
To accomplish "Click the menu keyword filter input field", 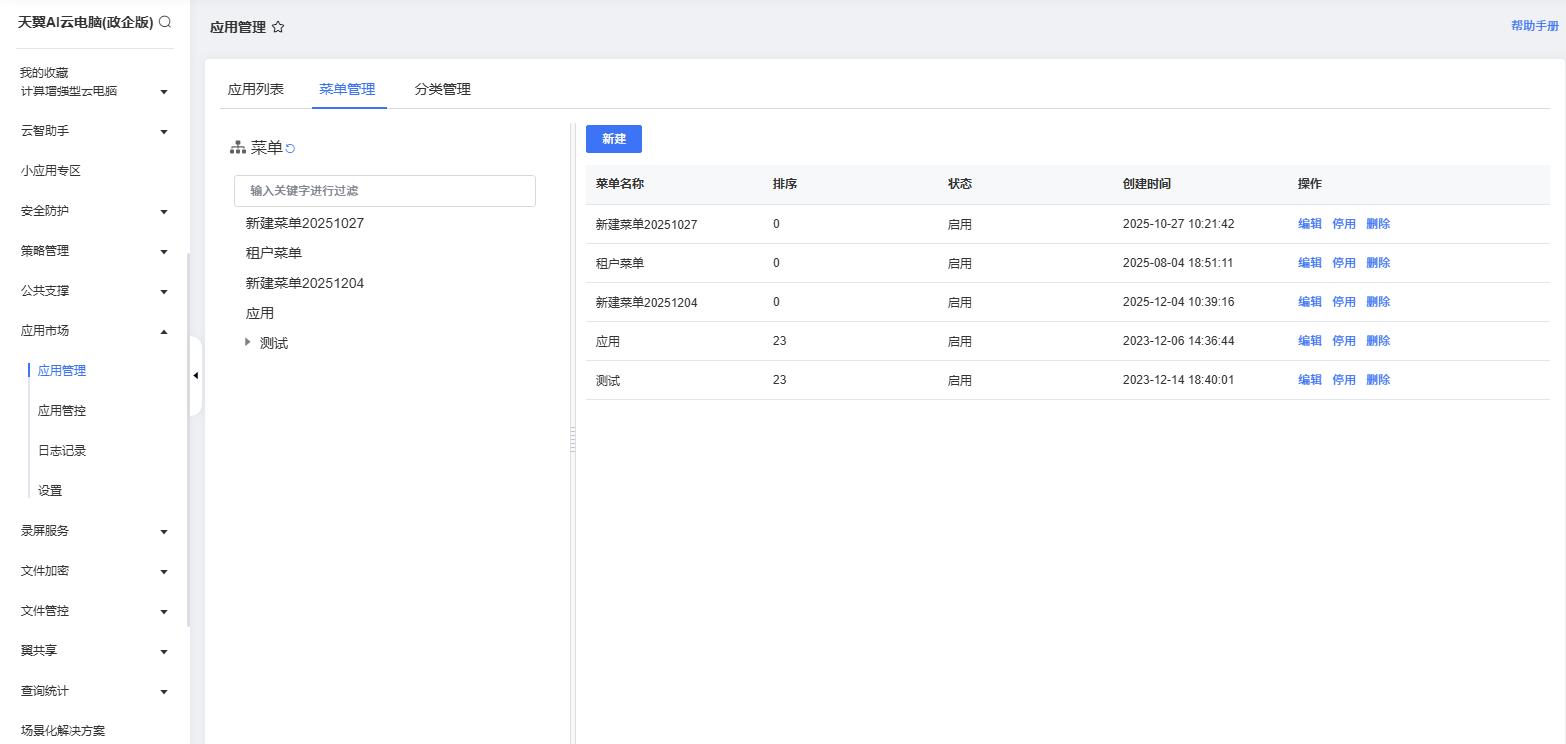I will 385,191.
